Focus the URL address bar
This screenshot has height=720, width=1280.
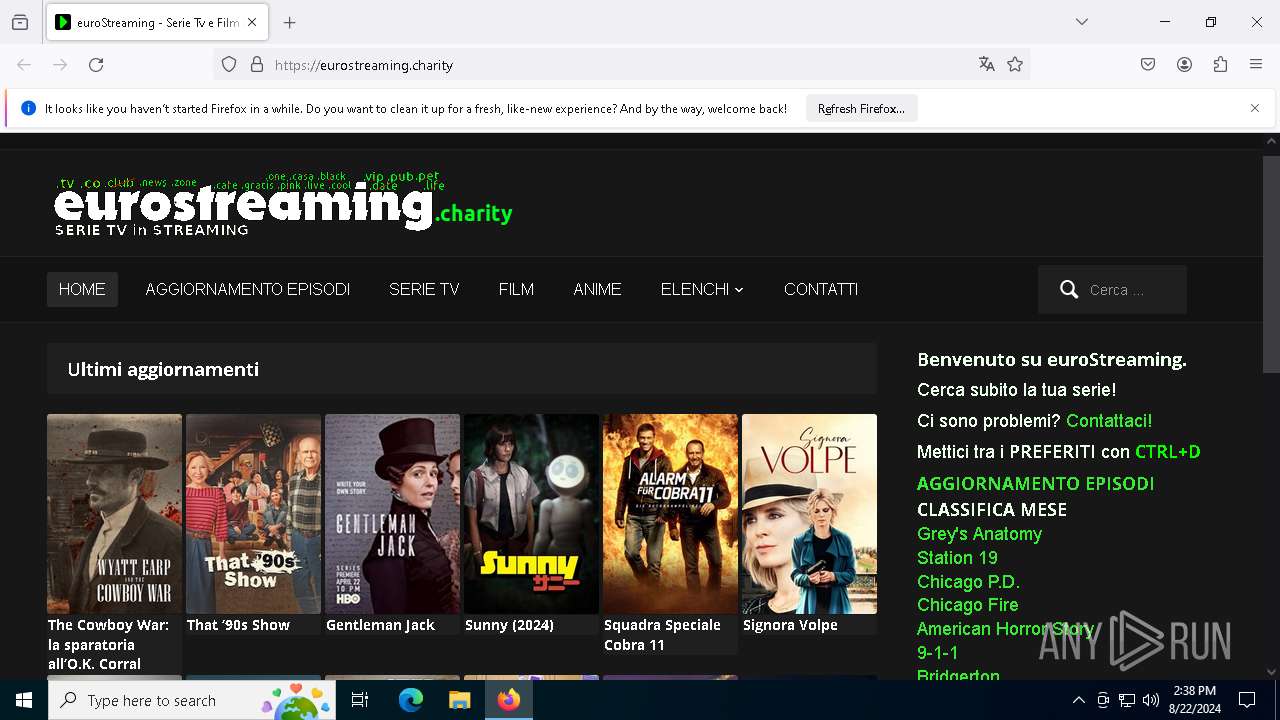click(x=620, y=65)
